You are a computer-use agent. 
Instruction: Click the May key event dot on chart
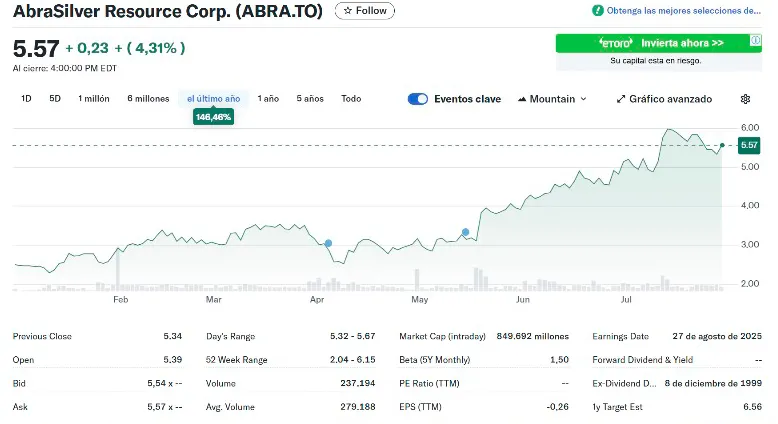(x=465, y=232)
